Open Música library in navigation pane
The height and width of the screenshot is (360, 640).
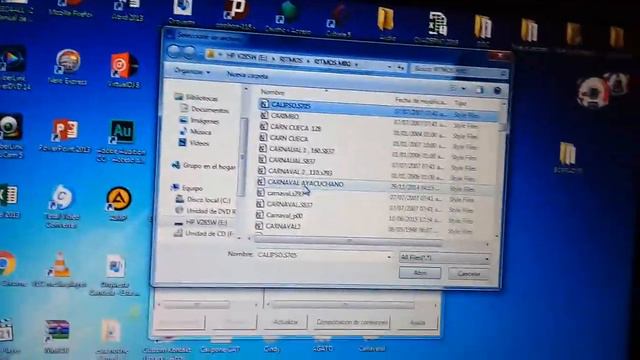point(196,131)
